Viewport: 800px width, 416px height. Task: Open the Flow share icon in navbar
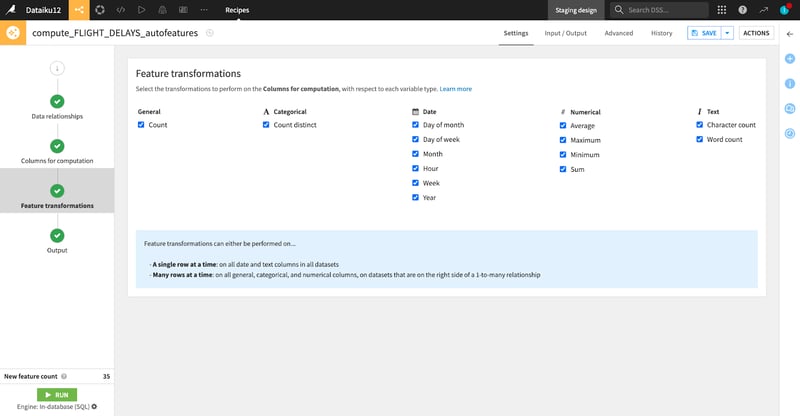tap(79, 10)
